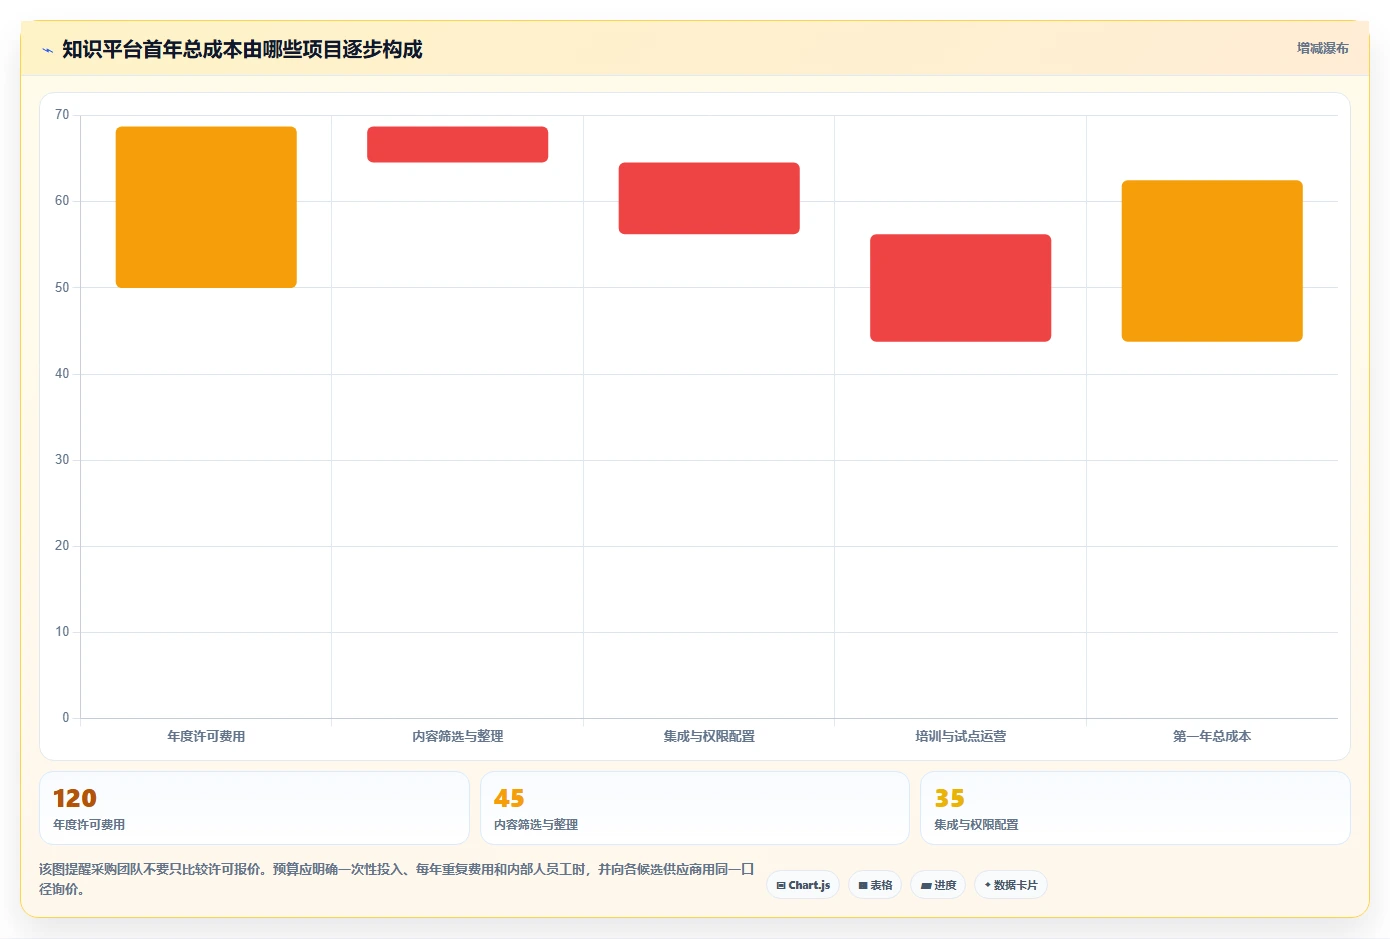Image resolution: width=1390 pixels, height=939 pixels.
Task: Click the y-axis tick label 60
Action: click(62, 201)
